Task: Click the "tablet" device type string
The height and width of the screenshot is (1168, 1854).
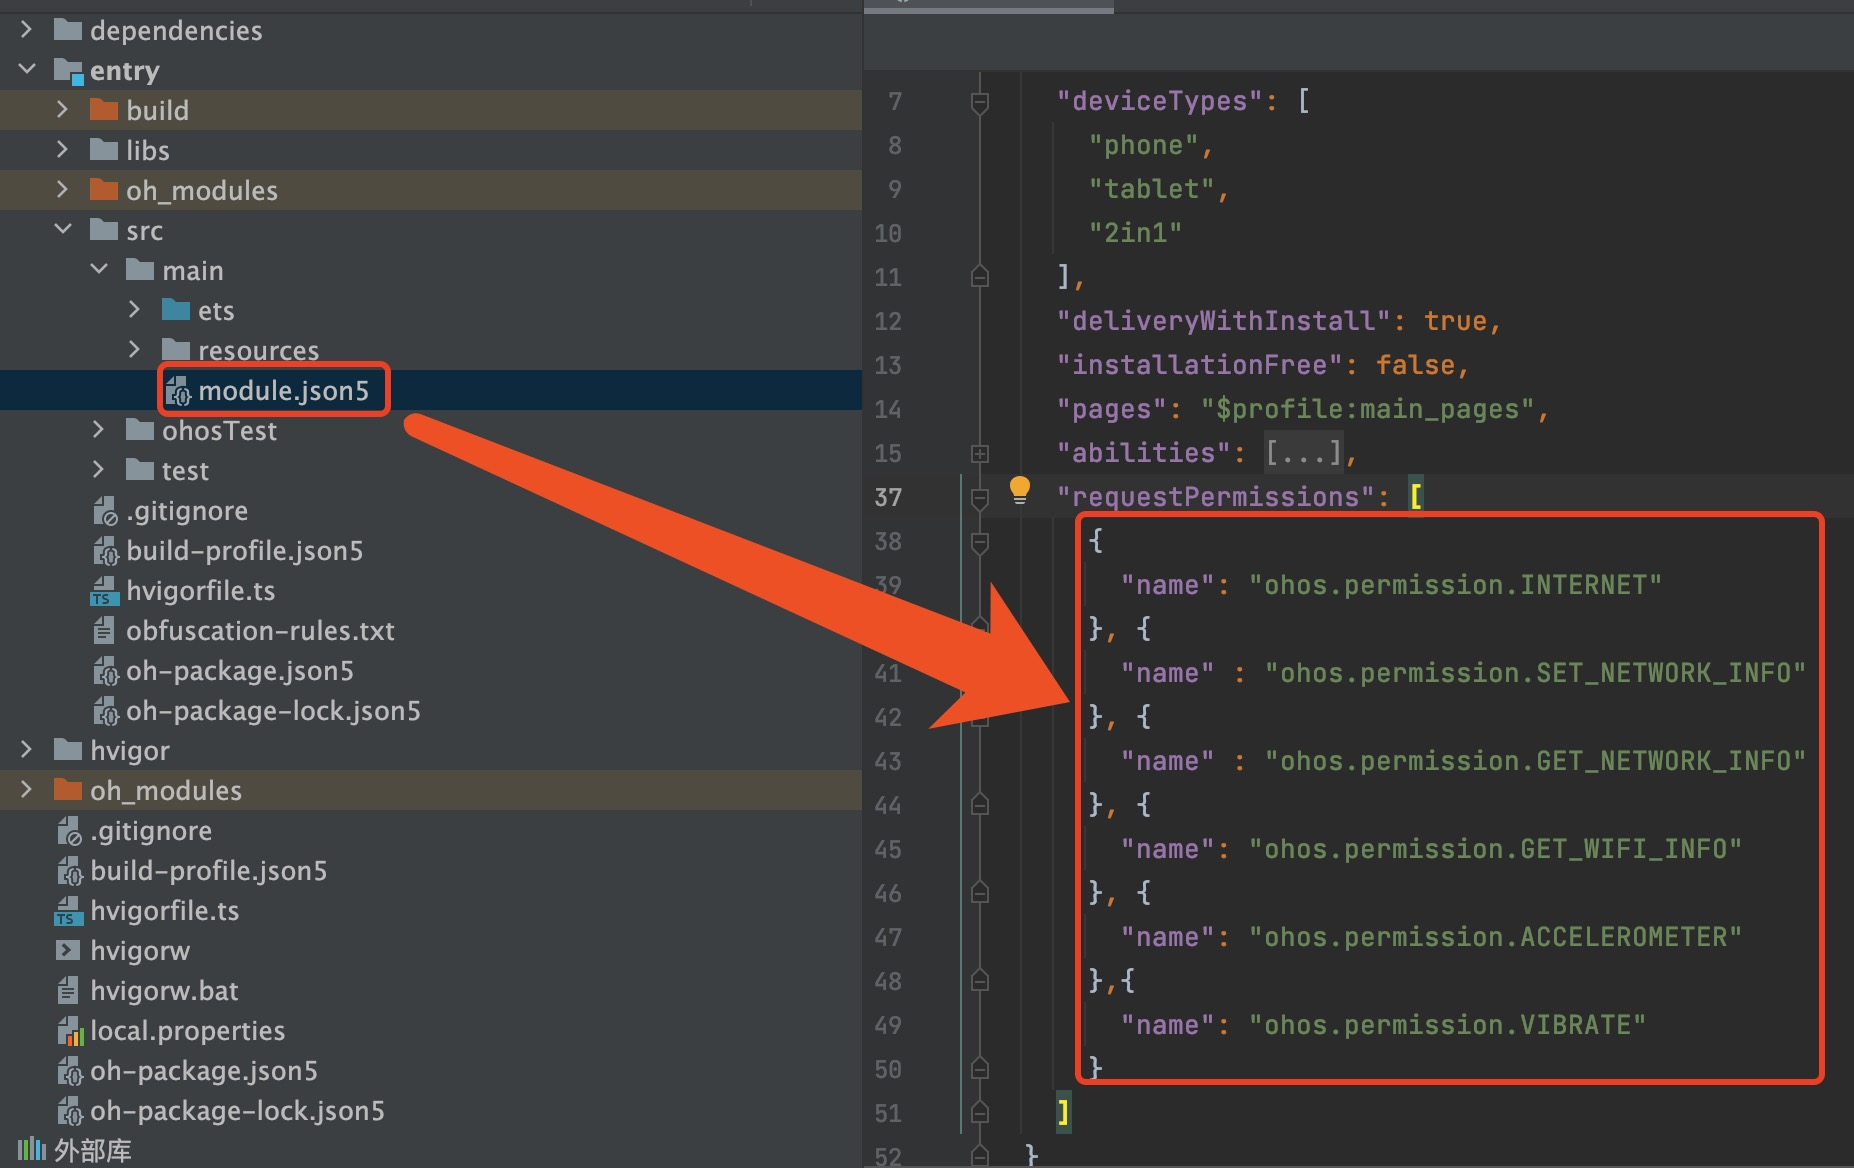Action: click(x=1151, y=189)
